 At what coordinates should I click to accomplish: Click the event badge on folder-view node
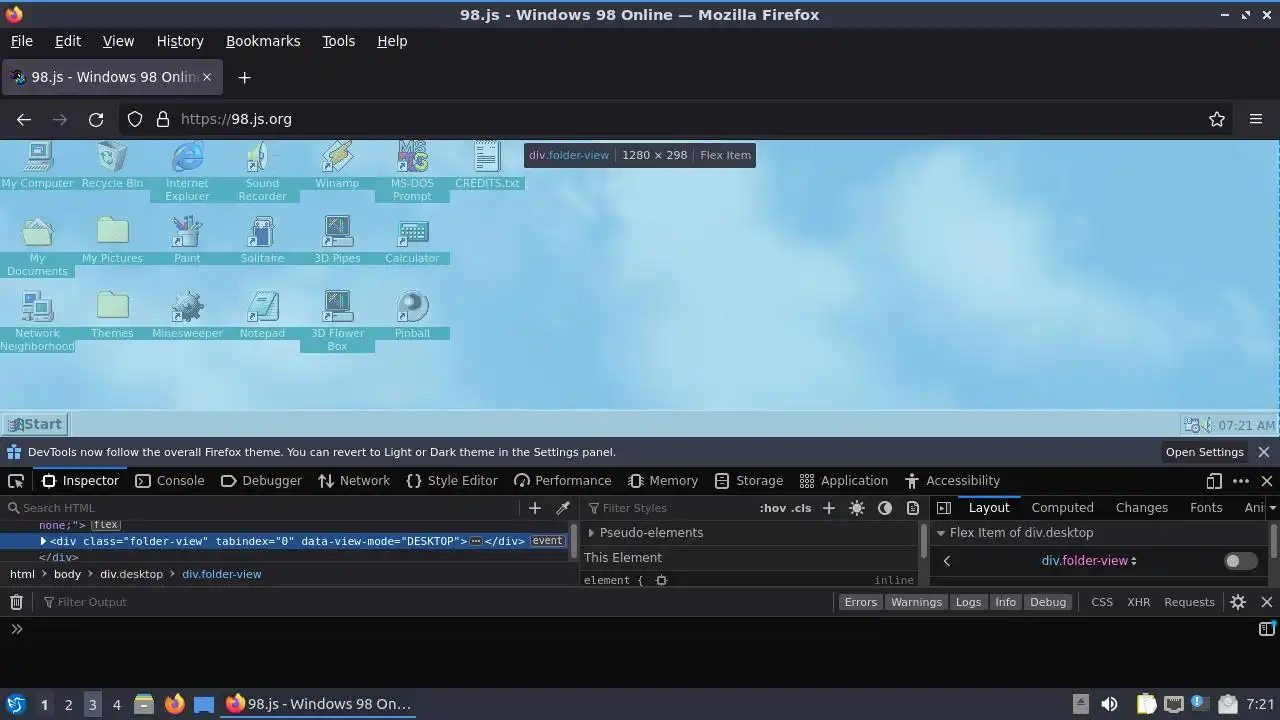[547, 541]
